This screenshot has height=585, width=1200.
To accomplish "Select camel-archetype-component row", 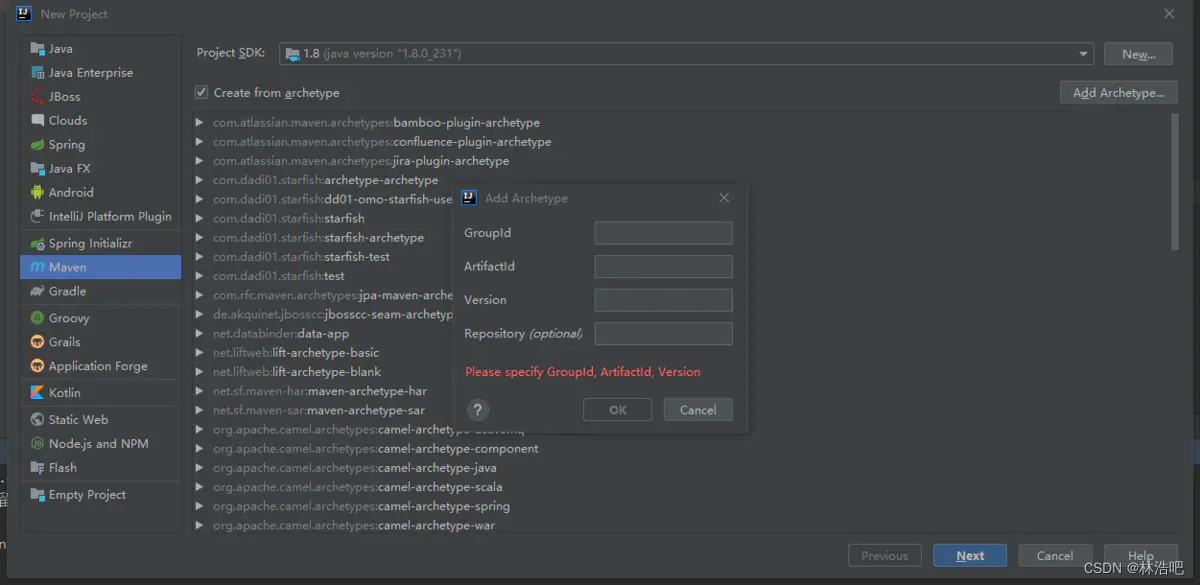I will (375, 448).
